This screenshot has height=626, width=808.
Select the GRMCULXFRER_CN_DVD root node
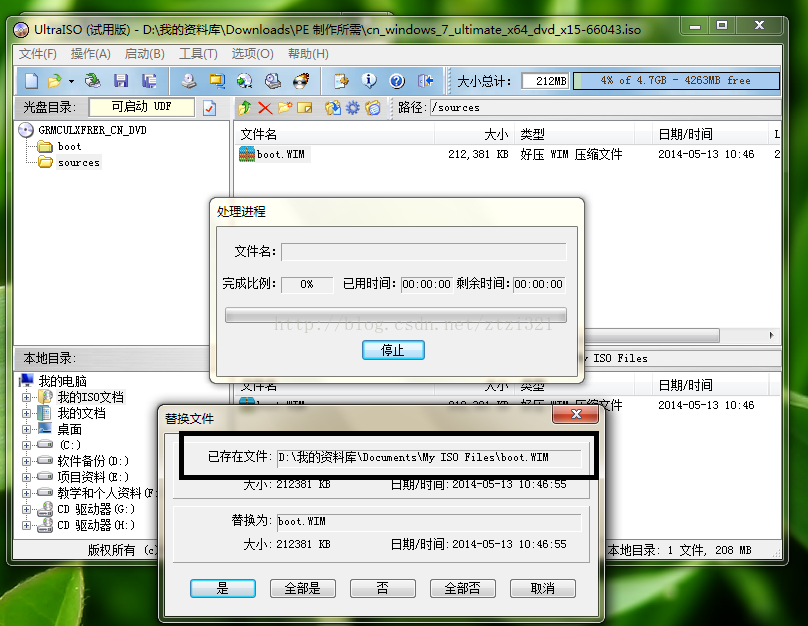point(92,130)
